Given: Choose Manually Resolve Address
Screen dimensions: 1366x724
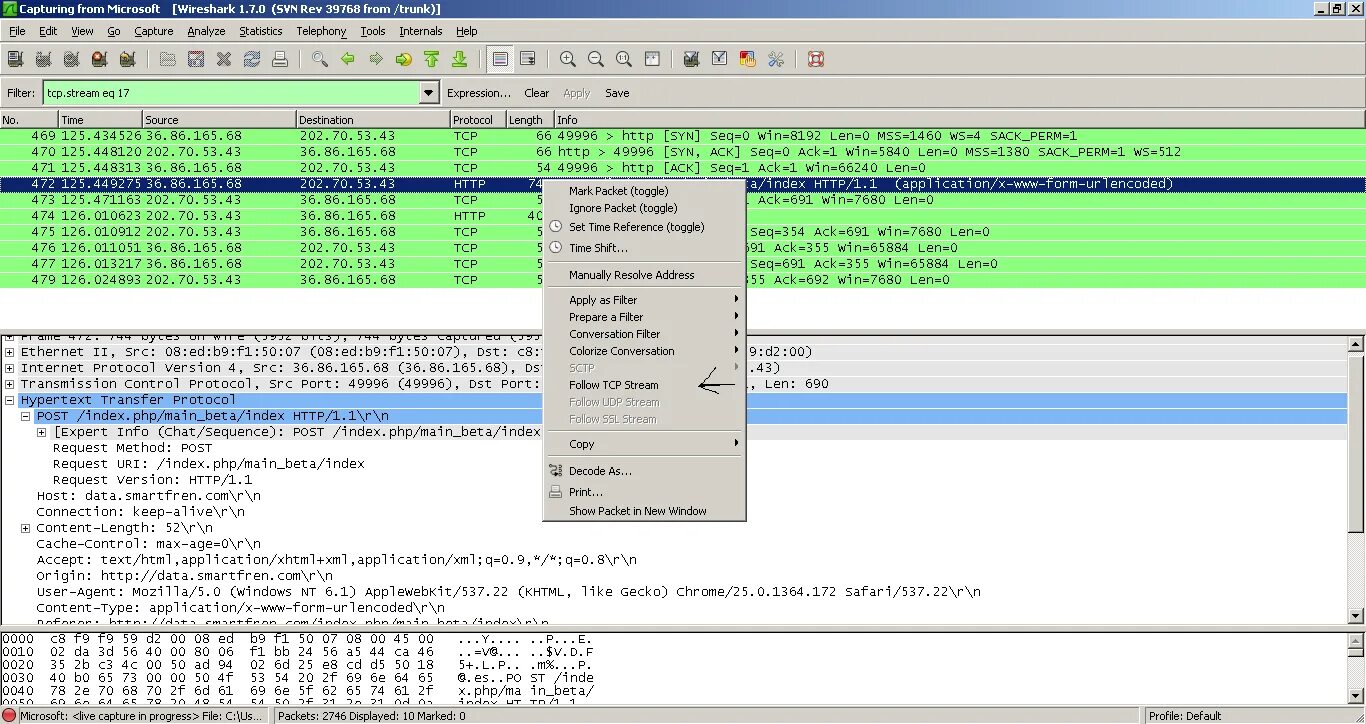Looking at the screenshot, I should 645,275.
